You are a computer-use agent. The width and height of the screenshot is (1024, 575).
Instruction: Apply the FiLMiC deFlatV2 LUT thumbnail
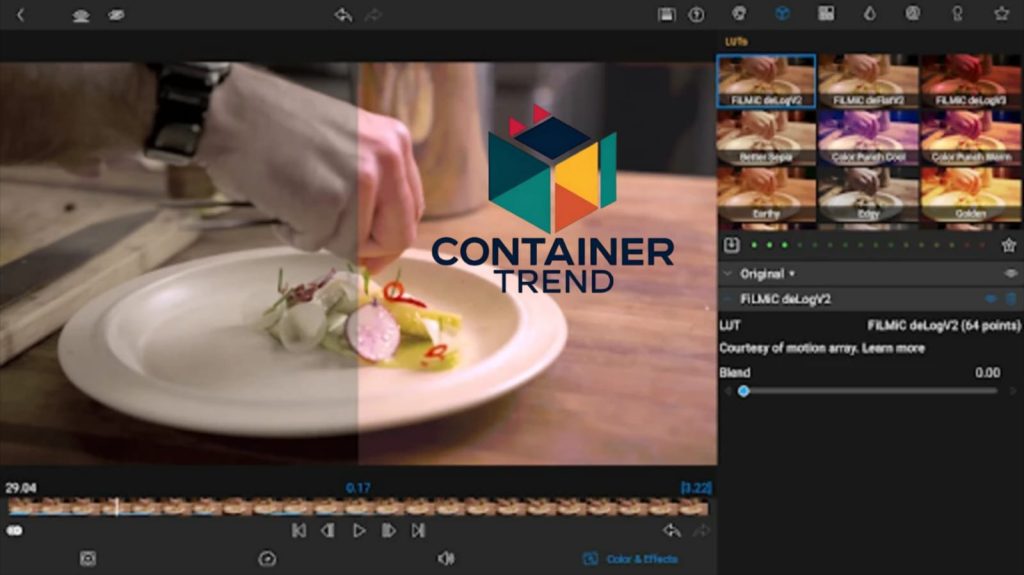tap(868, 81)
